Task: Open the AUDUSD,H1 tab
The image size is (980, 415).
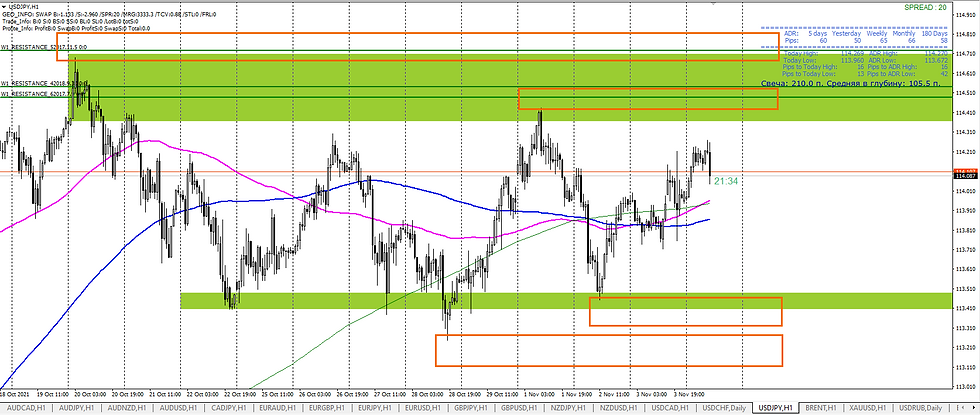Action: tap(181, 408)
